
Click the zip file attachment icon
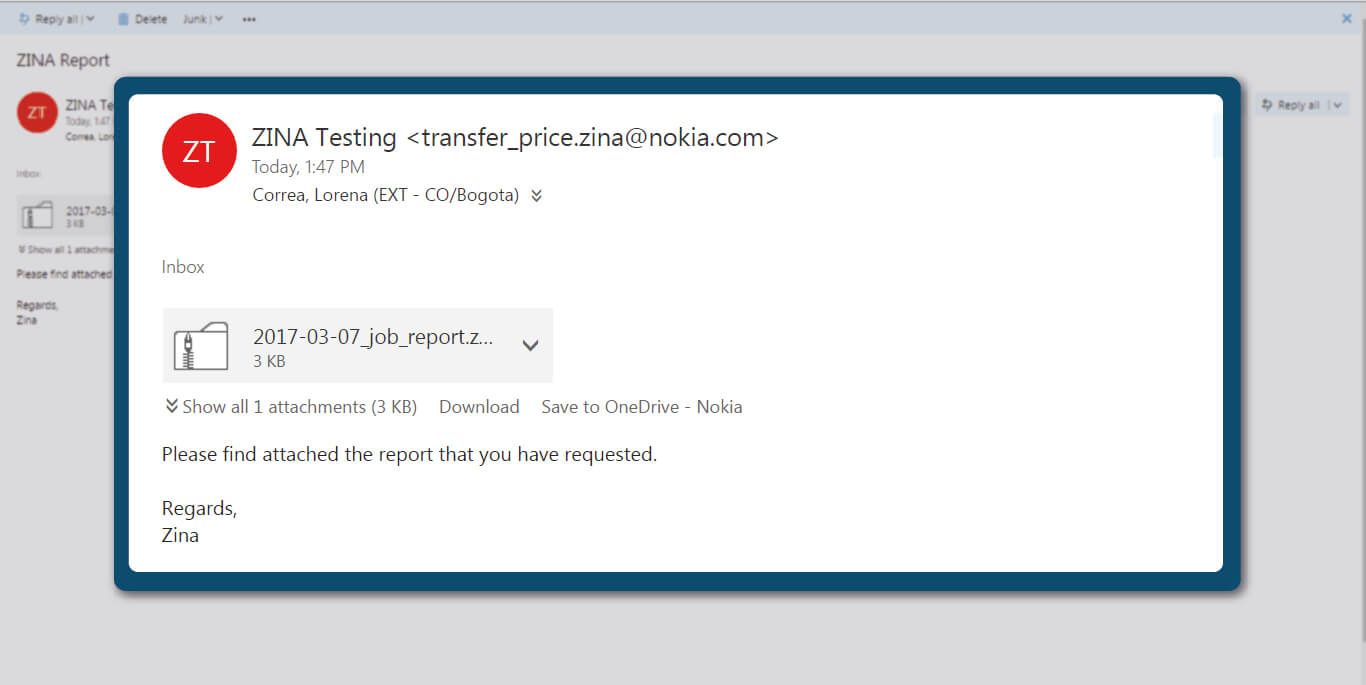click(x=201, y=346)
